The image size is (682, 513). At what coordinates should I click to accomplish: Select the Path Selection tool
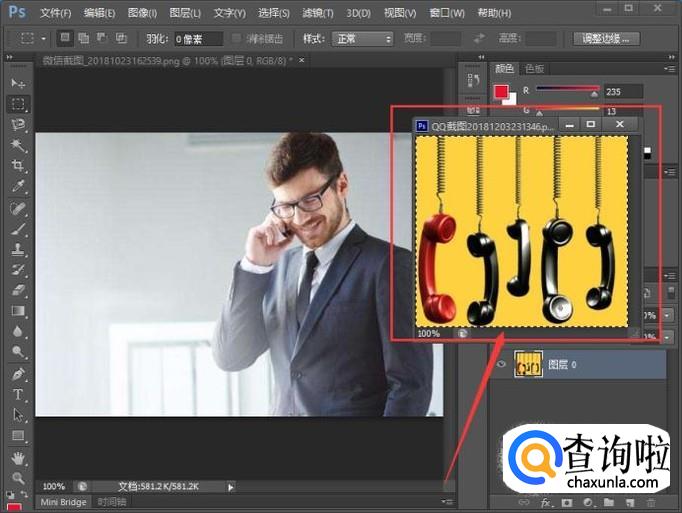[18, 415]
